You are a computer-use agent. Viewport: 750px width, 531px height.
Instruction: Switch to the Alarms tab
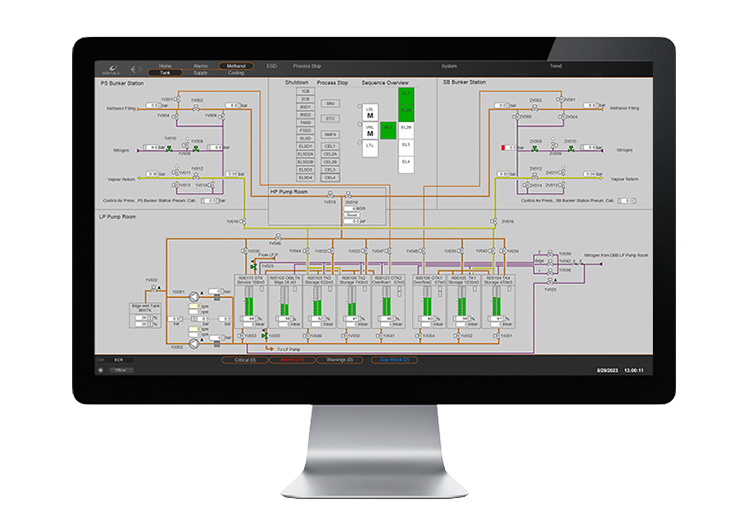201,65
